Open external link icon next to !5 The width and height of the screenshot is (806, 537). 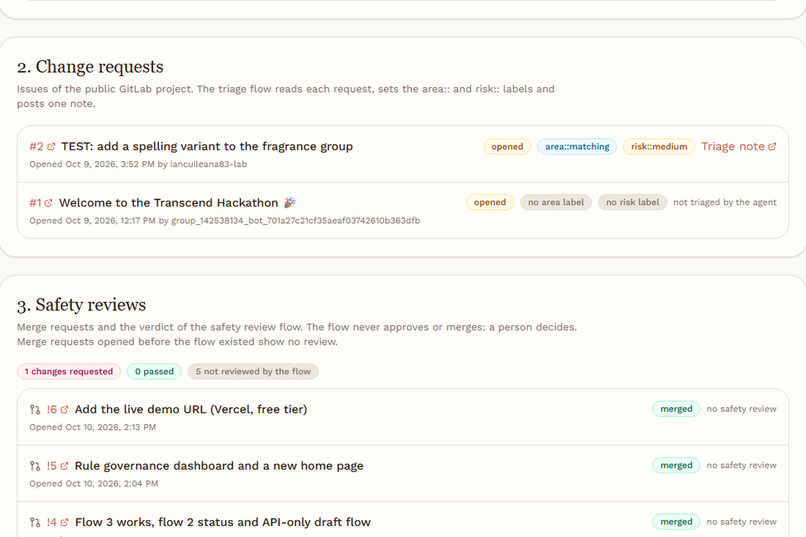(x=64, y=466)
